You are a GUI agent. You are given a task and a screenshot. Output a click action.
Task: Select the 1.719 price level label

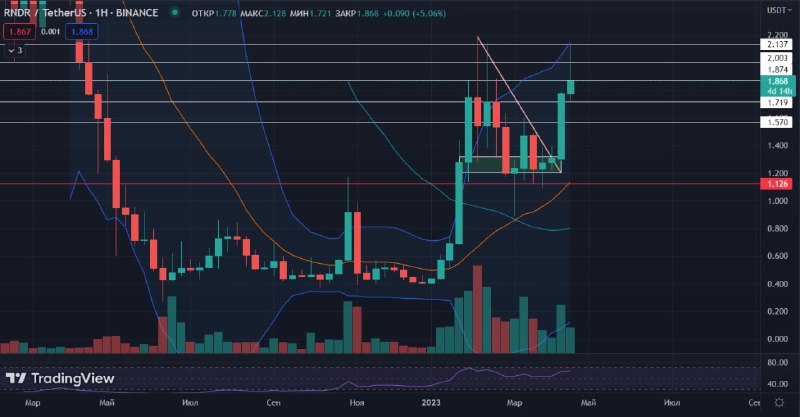pyautogui.click(x=777, y=103)
